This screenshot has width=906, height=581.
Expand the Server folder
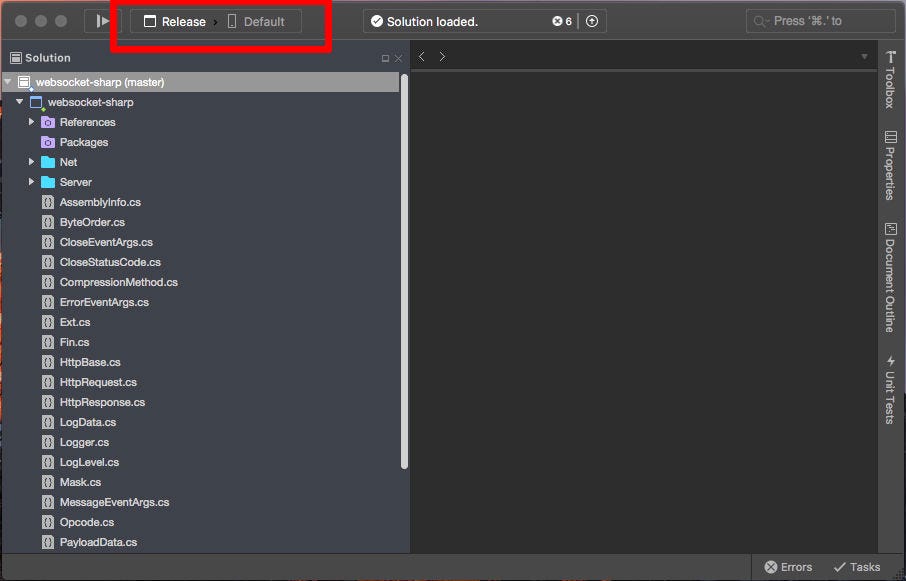point(30,182)
